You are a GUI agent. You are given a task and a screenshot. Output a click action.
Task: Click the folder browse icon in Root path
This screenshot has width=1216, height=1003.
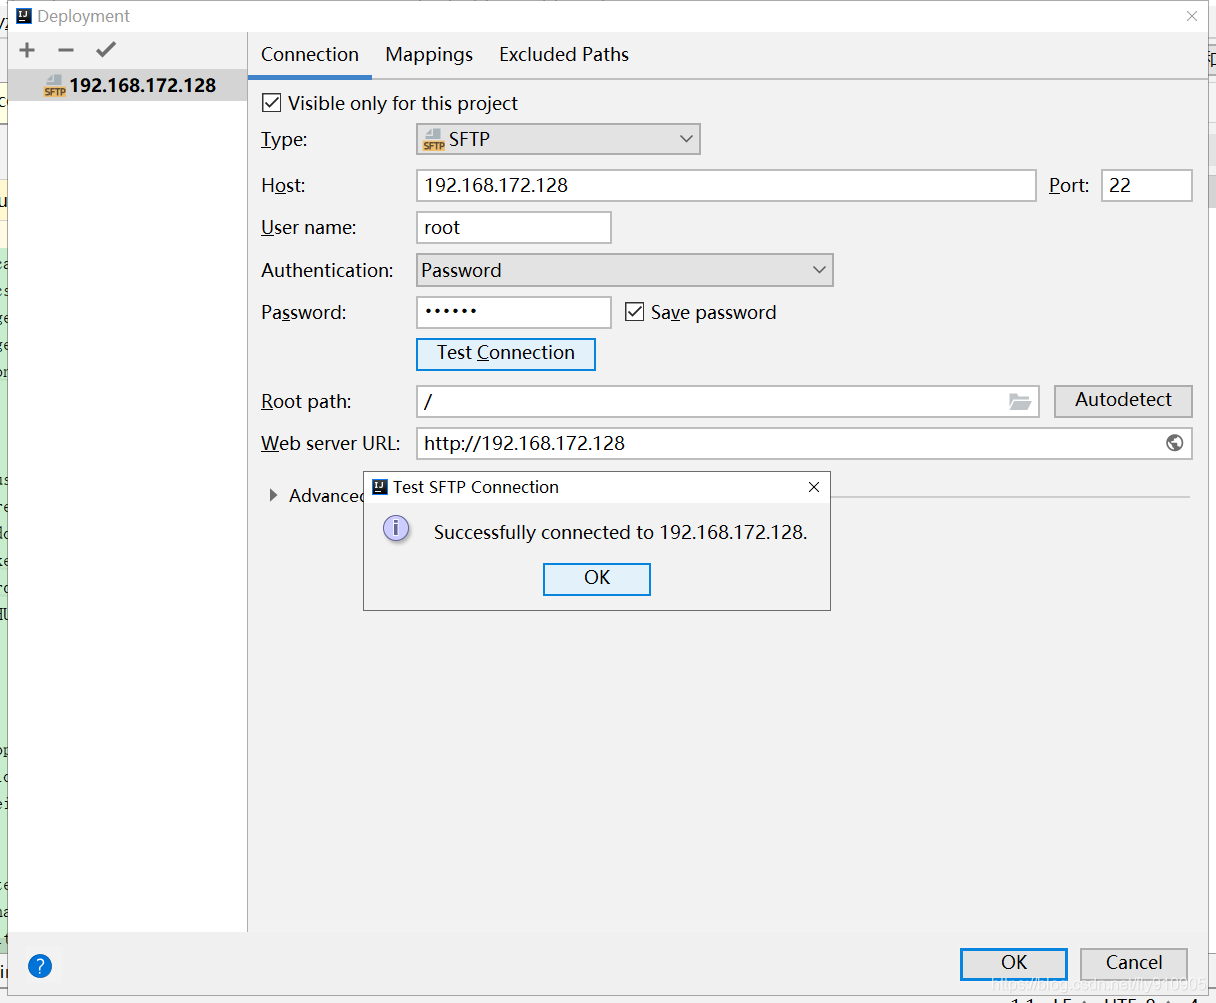(x=1019, y=402)
